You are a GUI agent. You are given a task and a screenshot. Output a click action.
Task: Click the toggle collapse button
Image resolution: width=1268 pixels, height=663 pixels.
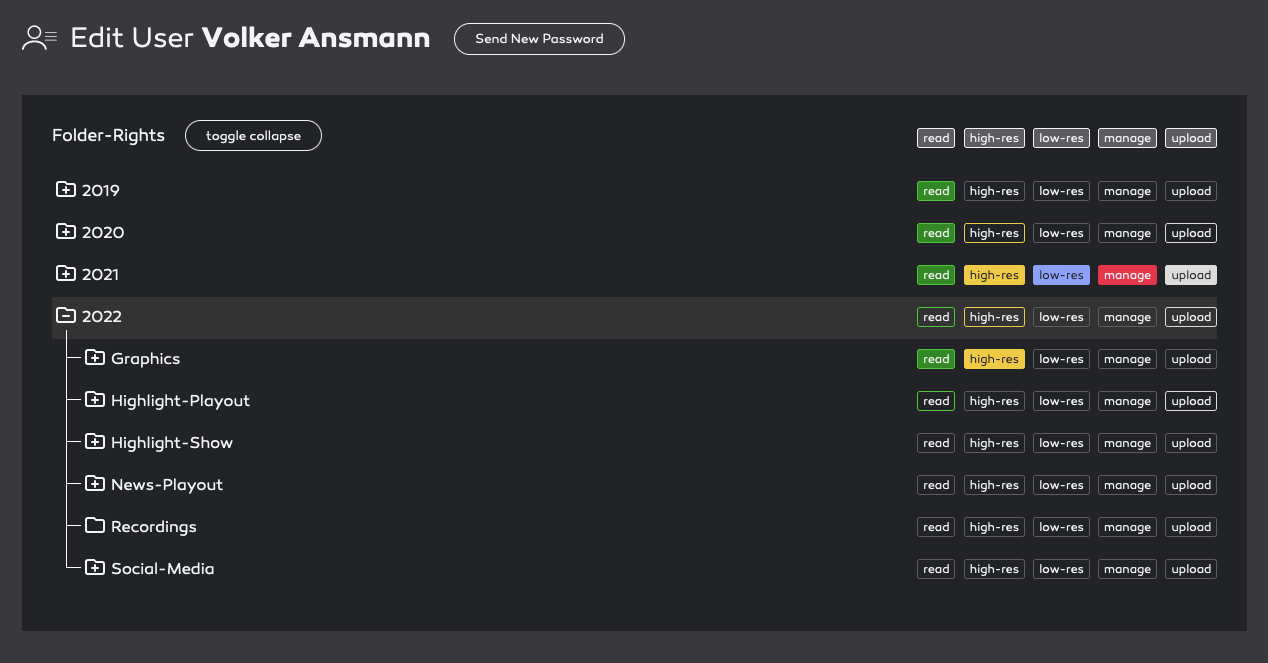253,136
